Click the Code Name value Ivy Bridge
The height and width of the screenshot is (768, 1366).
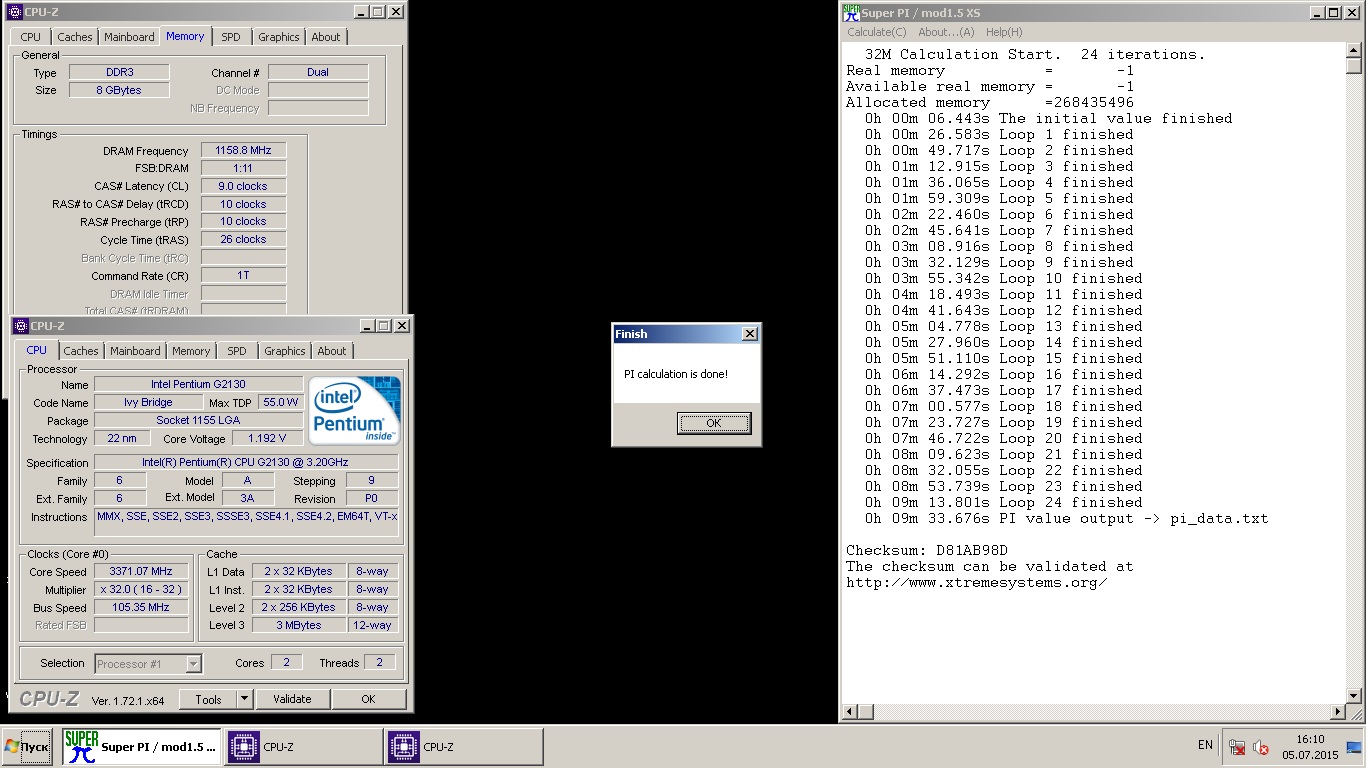click(x=148, y=402)
